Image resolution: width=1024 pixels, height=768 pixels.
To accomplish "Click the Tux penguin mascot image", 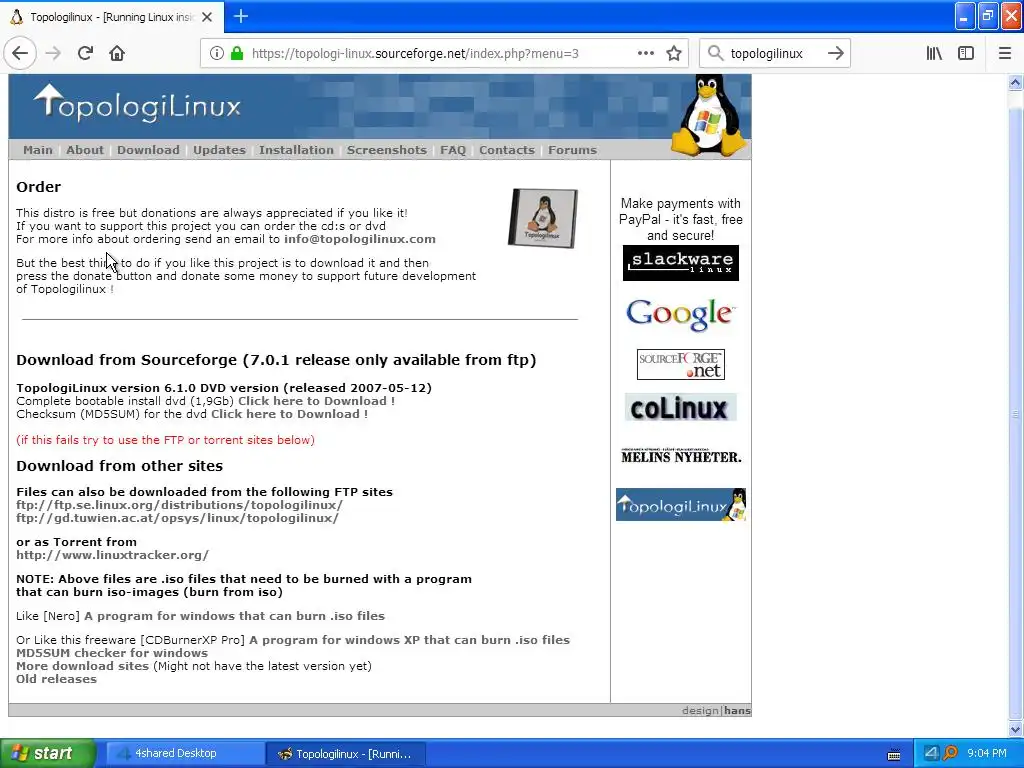I will coord(709,115).
